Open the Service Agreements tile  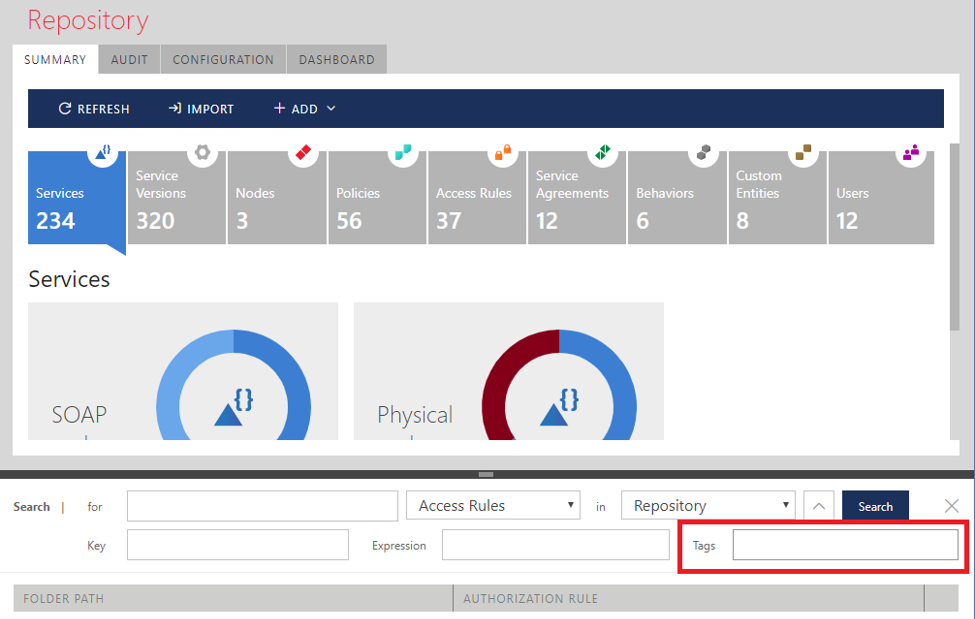[x=577, y=197]
